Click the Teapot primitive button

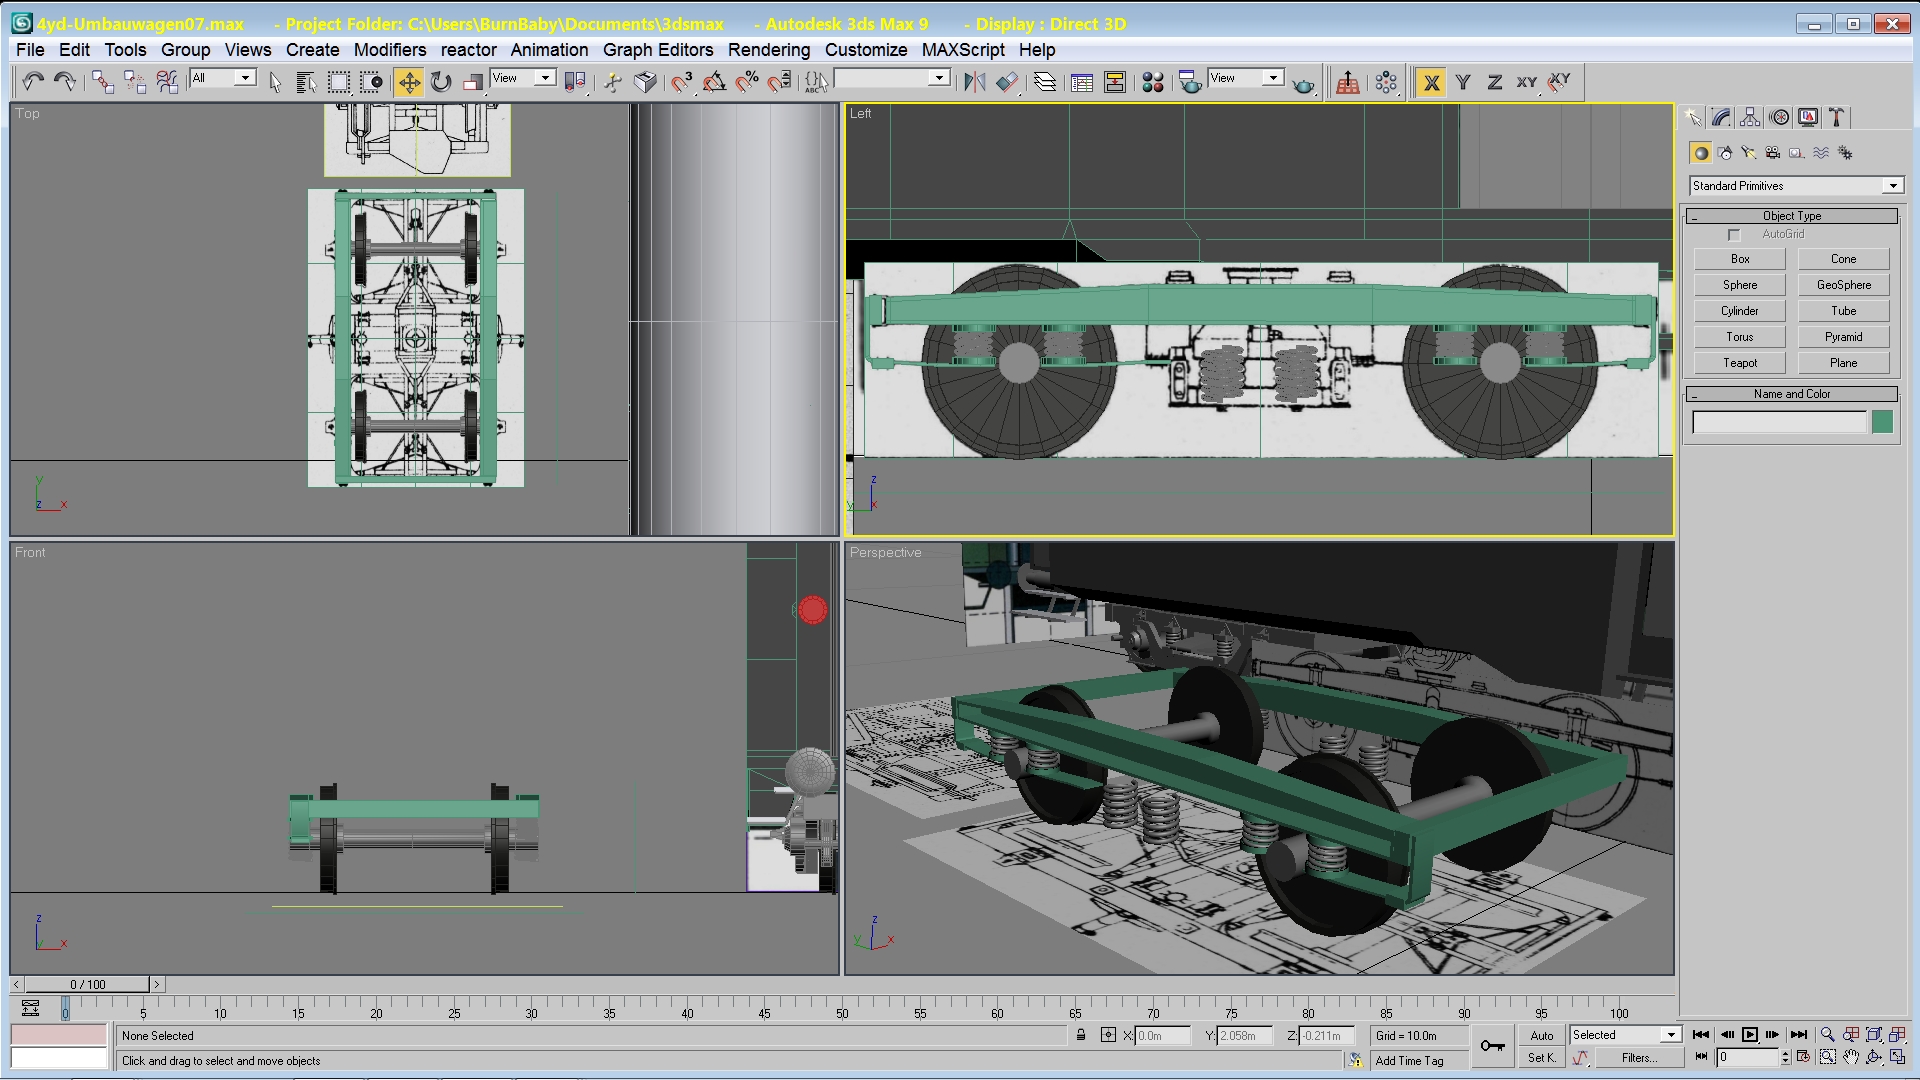(x=1739, y=363)
